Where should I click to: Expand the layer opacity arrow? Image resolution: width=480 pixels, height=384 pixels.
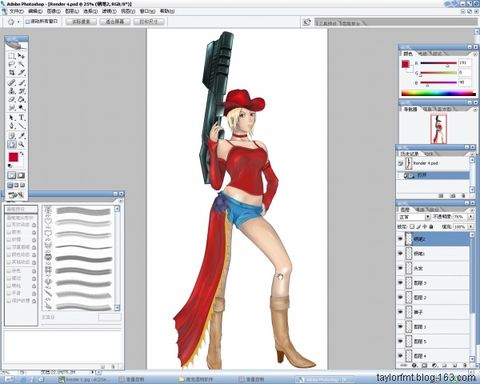(470, 217)
